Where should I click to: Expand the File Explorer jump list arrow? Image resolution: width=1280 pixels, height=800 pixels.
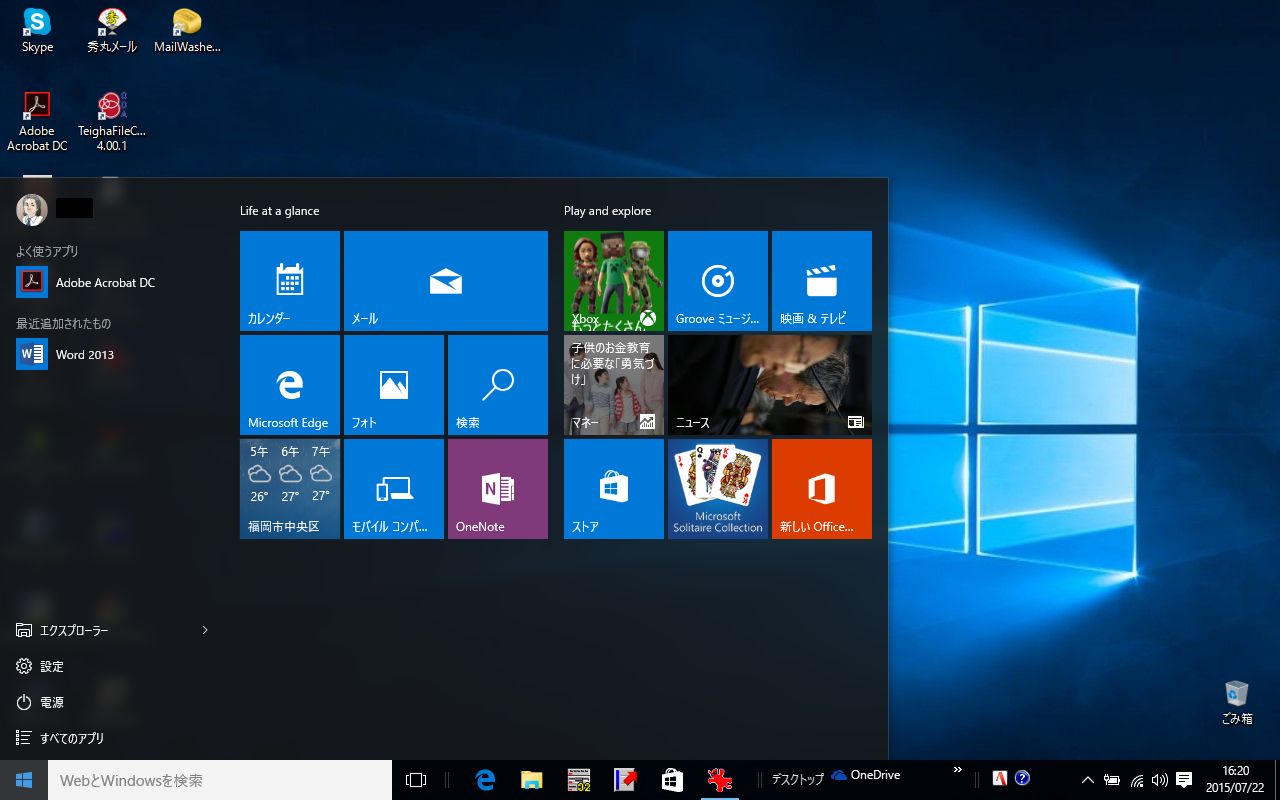(x=205, y=630)
